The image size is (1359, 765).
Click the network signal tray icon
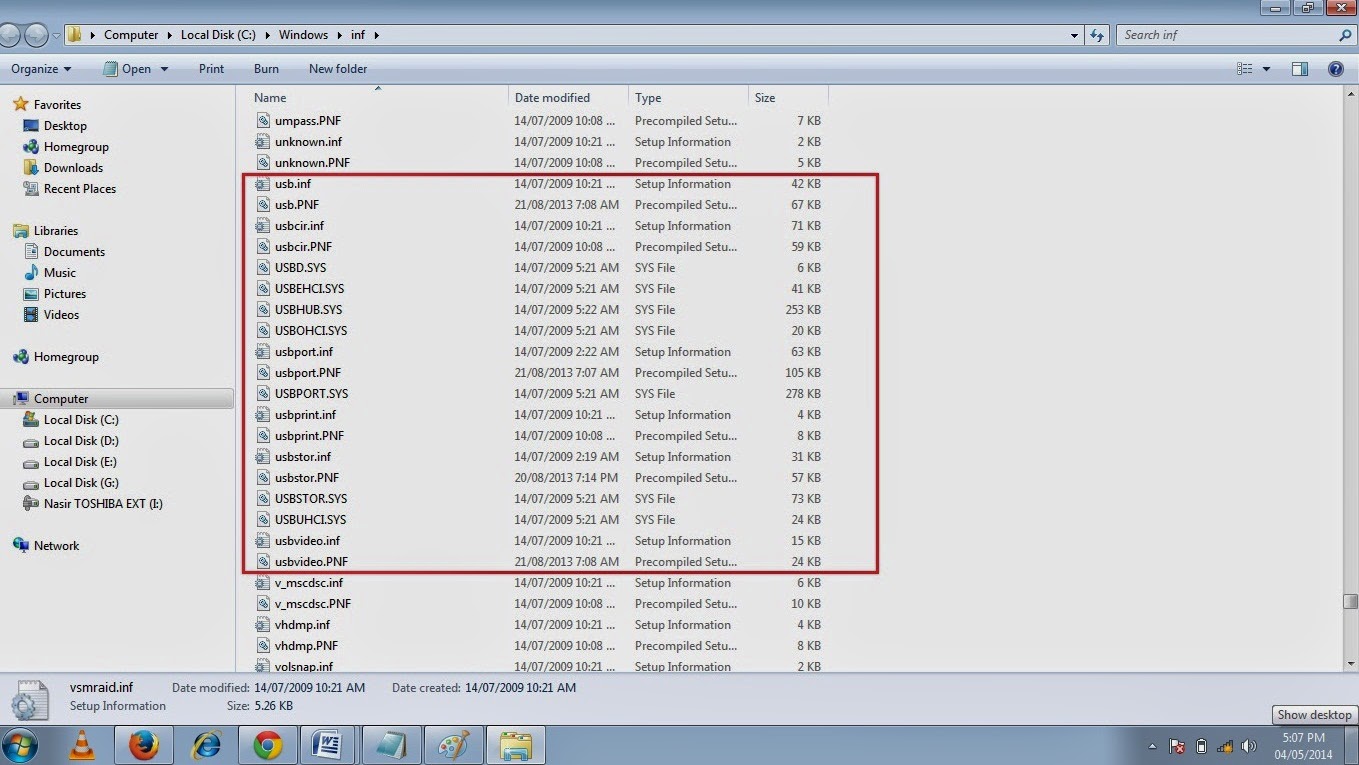pos(1225,747)
